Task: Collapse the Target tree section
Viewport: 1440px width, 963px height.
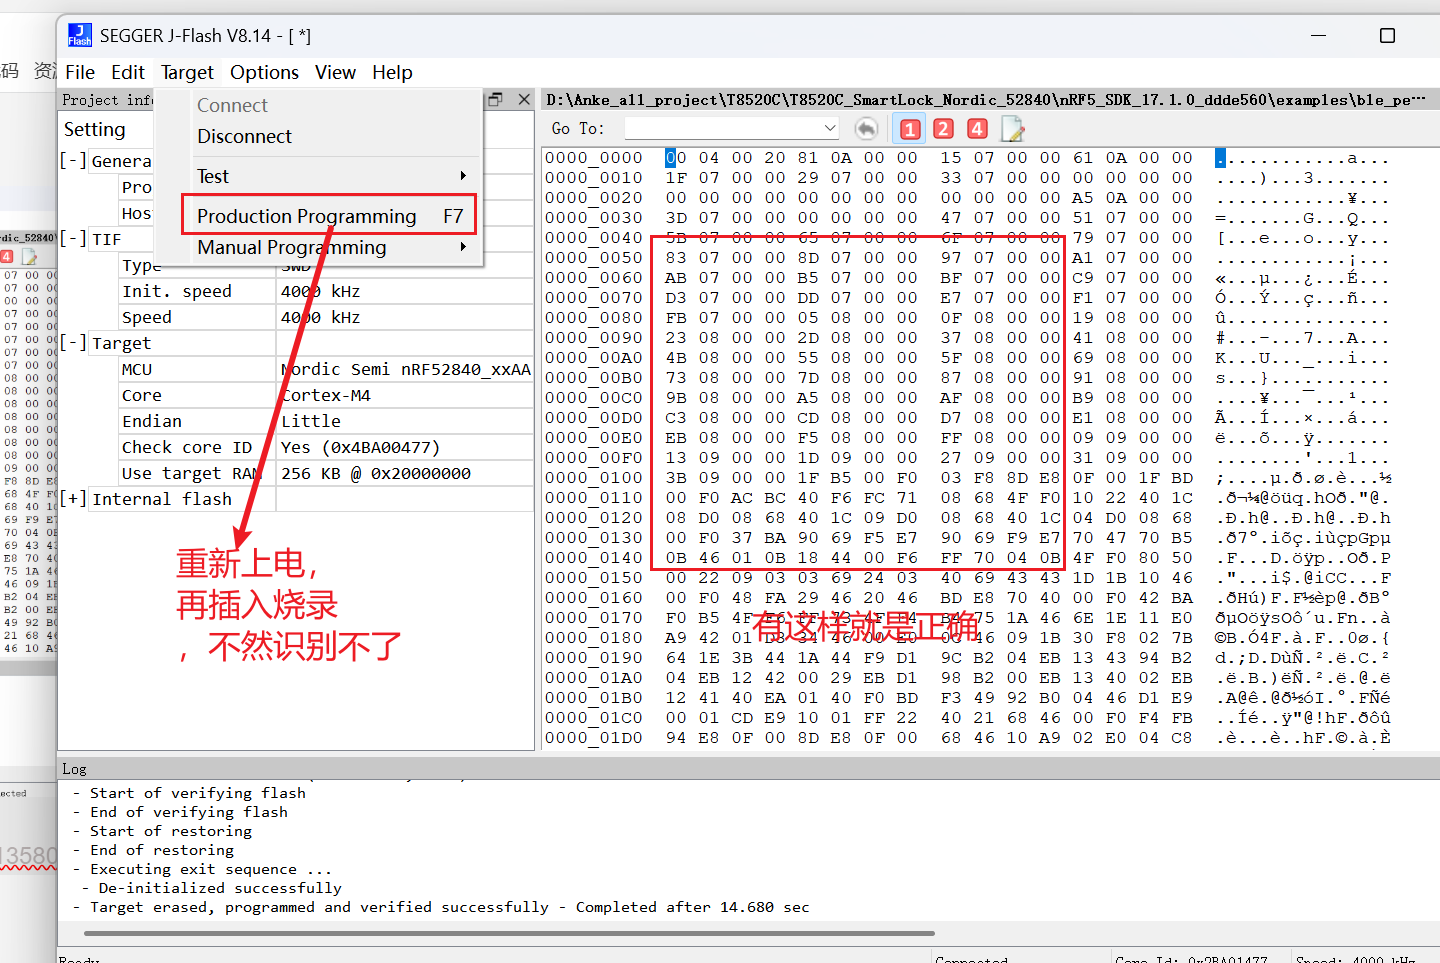Action: [x=71, y=343]
